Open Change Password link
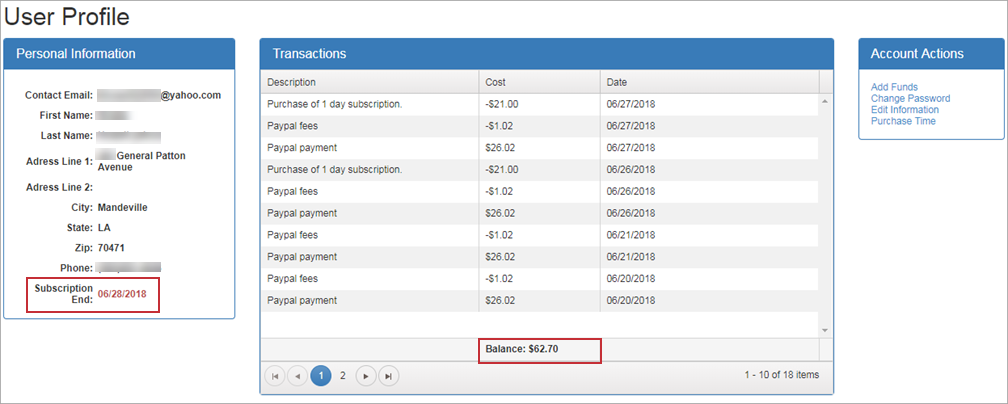The image size is (1008, 404). [x=910, y=99]
